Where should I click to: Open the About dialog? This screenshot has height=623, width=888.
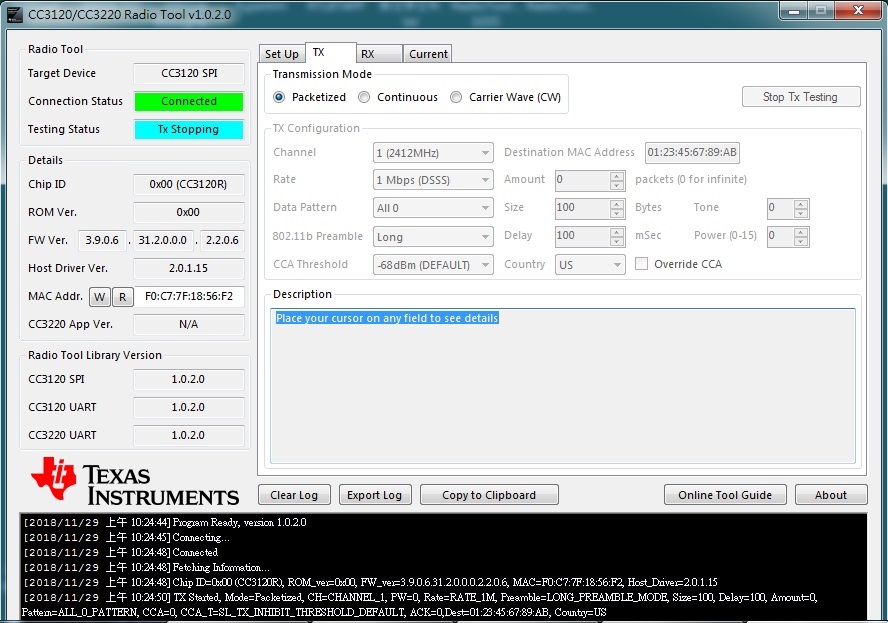[x=831, y=495]
